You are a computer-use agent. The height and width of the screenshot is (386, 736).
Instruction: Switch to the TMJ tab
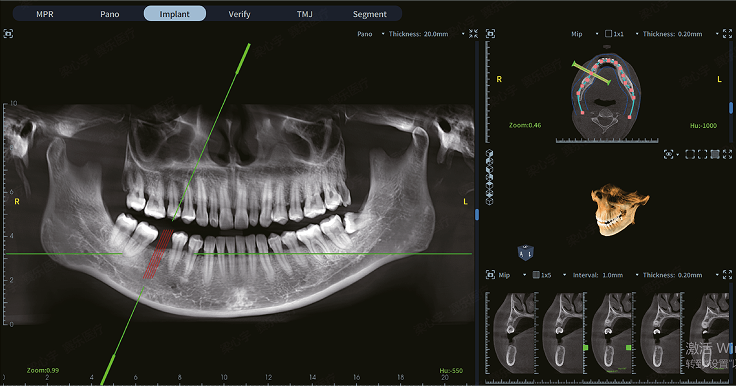pyautogui.click(x=305, y=14)
